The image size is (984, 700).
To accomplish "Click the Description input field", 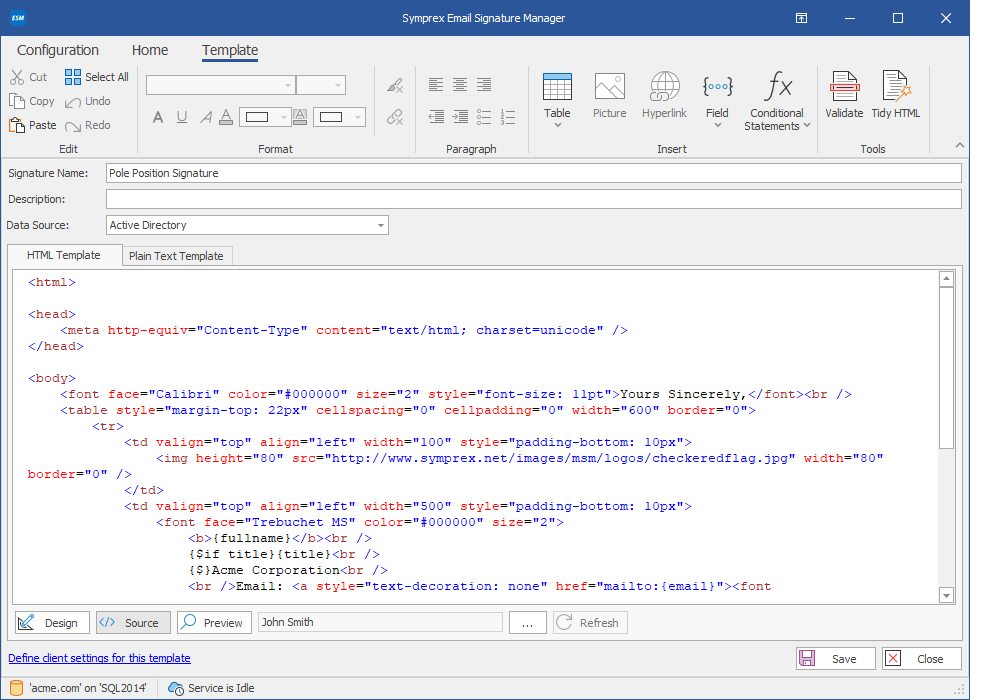I will [x=533, y=199].
